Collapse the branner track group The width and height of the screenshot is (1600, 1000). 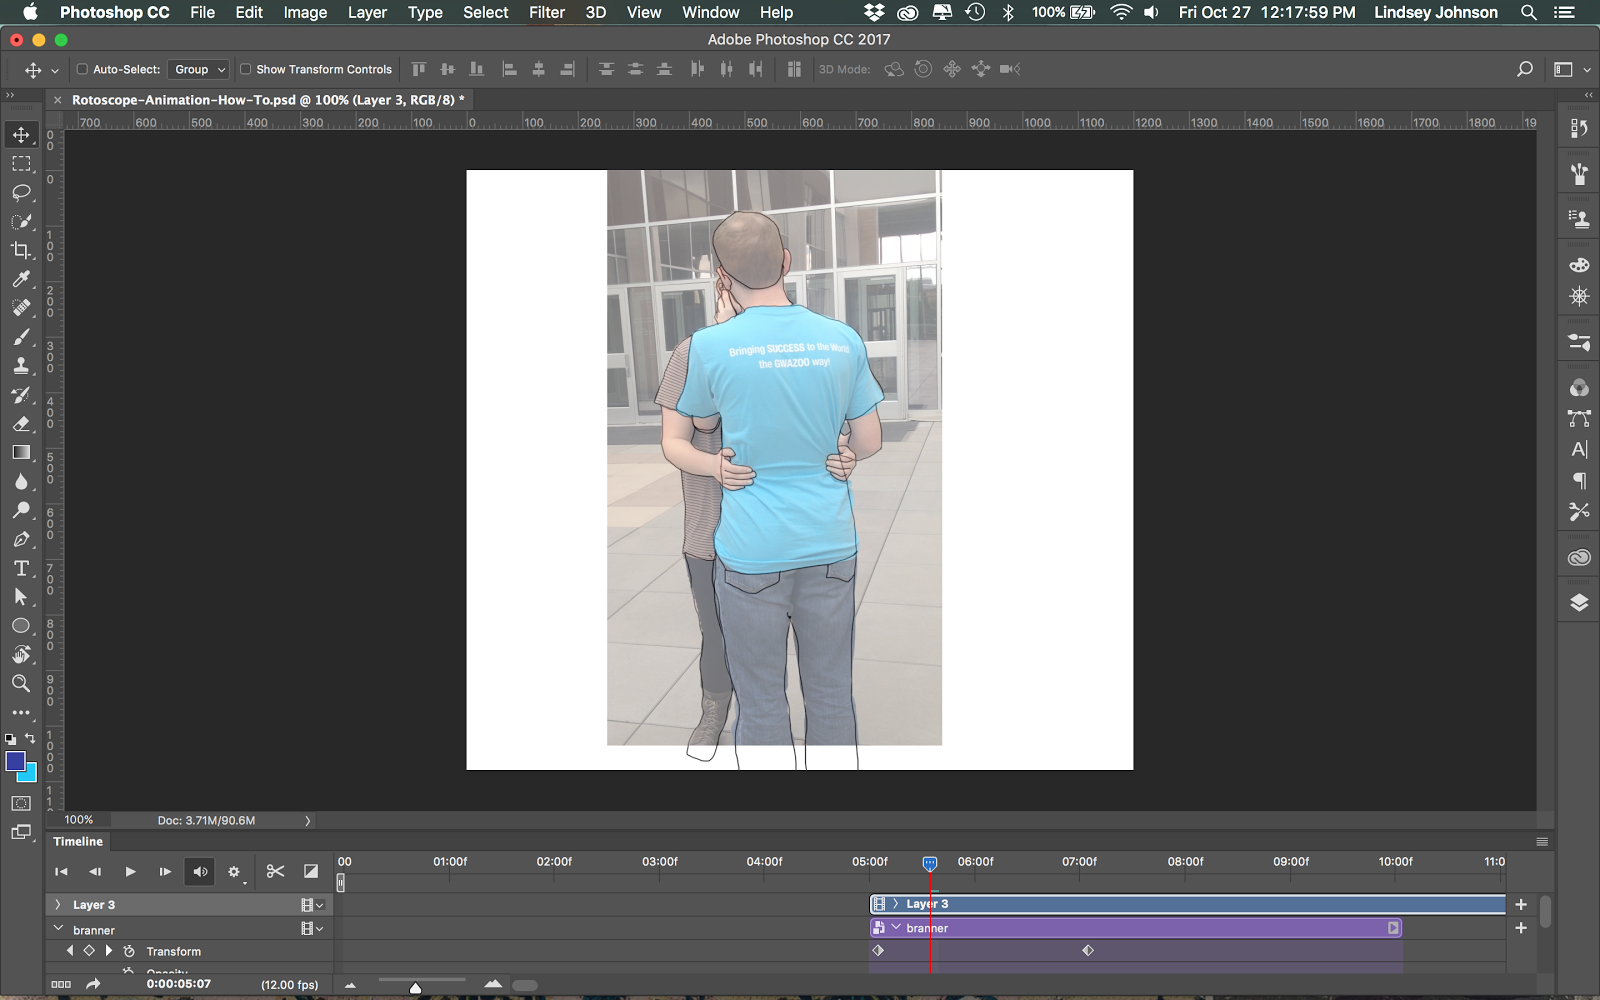coord(58,929)
